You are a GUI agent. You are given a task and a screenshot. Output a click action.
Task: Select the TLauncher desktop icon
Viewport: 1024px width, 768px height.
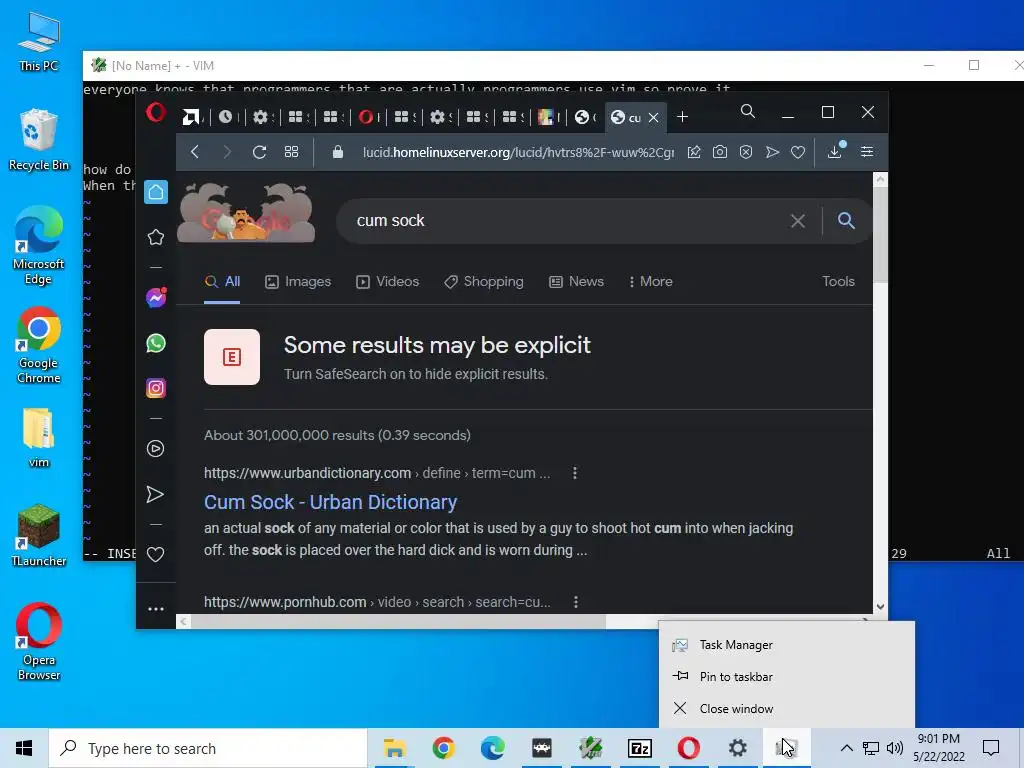[39, 536]
